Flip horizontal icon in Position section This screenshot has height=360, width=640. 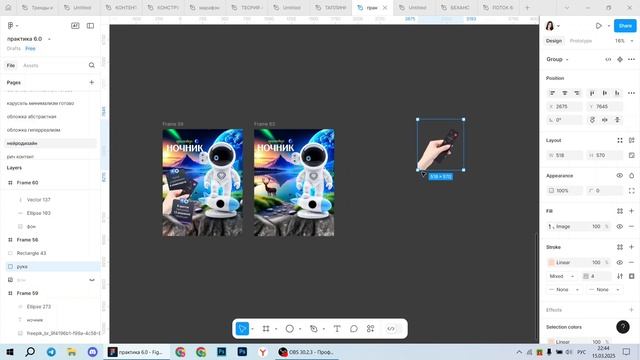pos(605,120)
